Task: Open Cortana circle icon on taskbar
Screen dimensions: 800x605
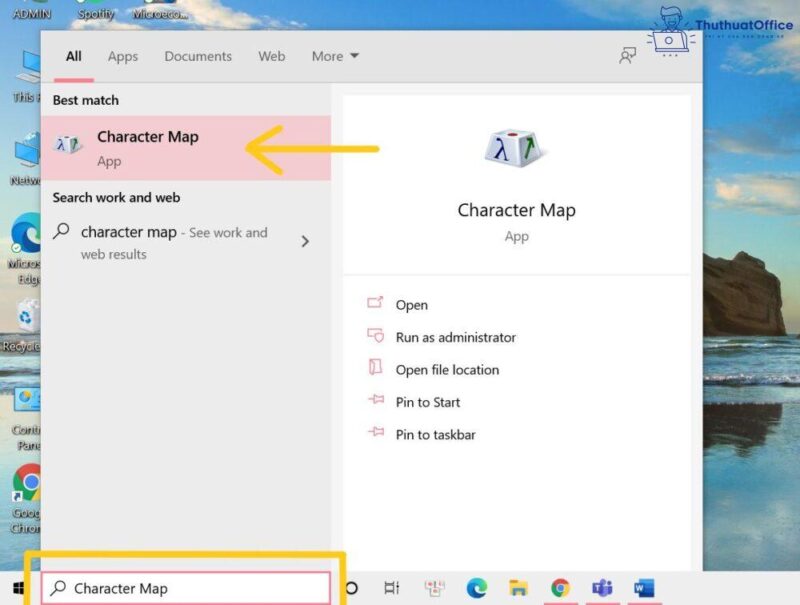Action: pyautogui.click(x=351, y=588)
